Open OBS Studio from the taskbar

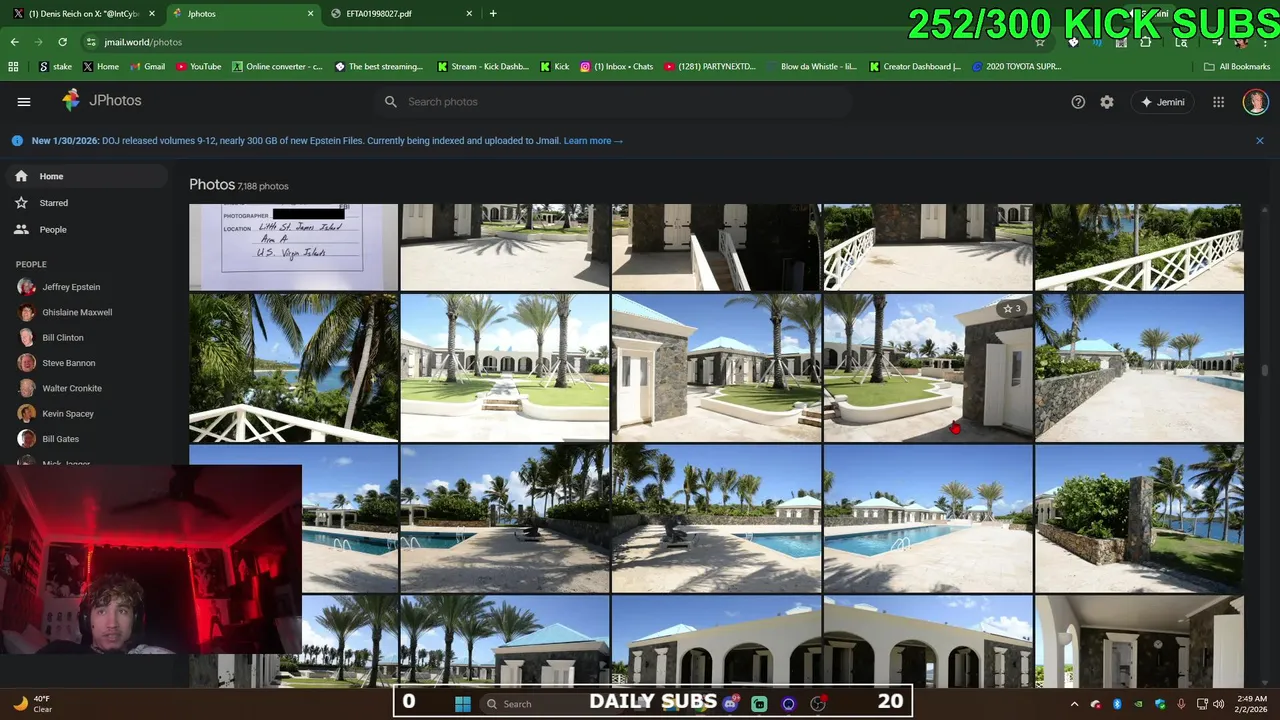[x=818, y=703]
